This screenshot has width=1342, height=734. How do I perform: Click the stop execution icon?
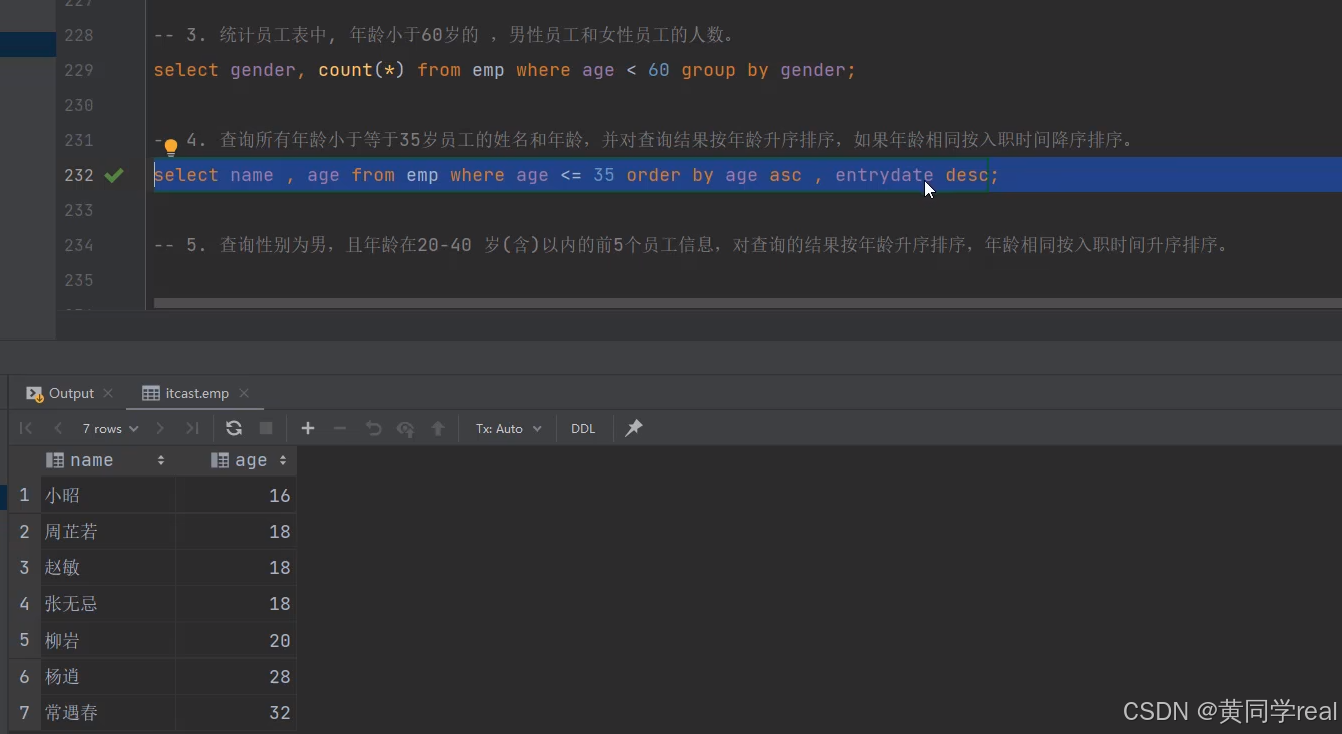coord(266,428)
